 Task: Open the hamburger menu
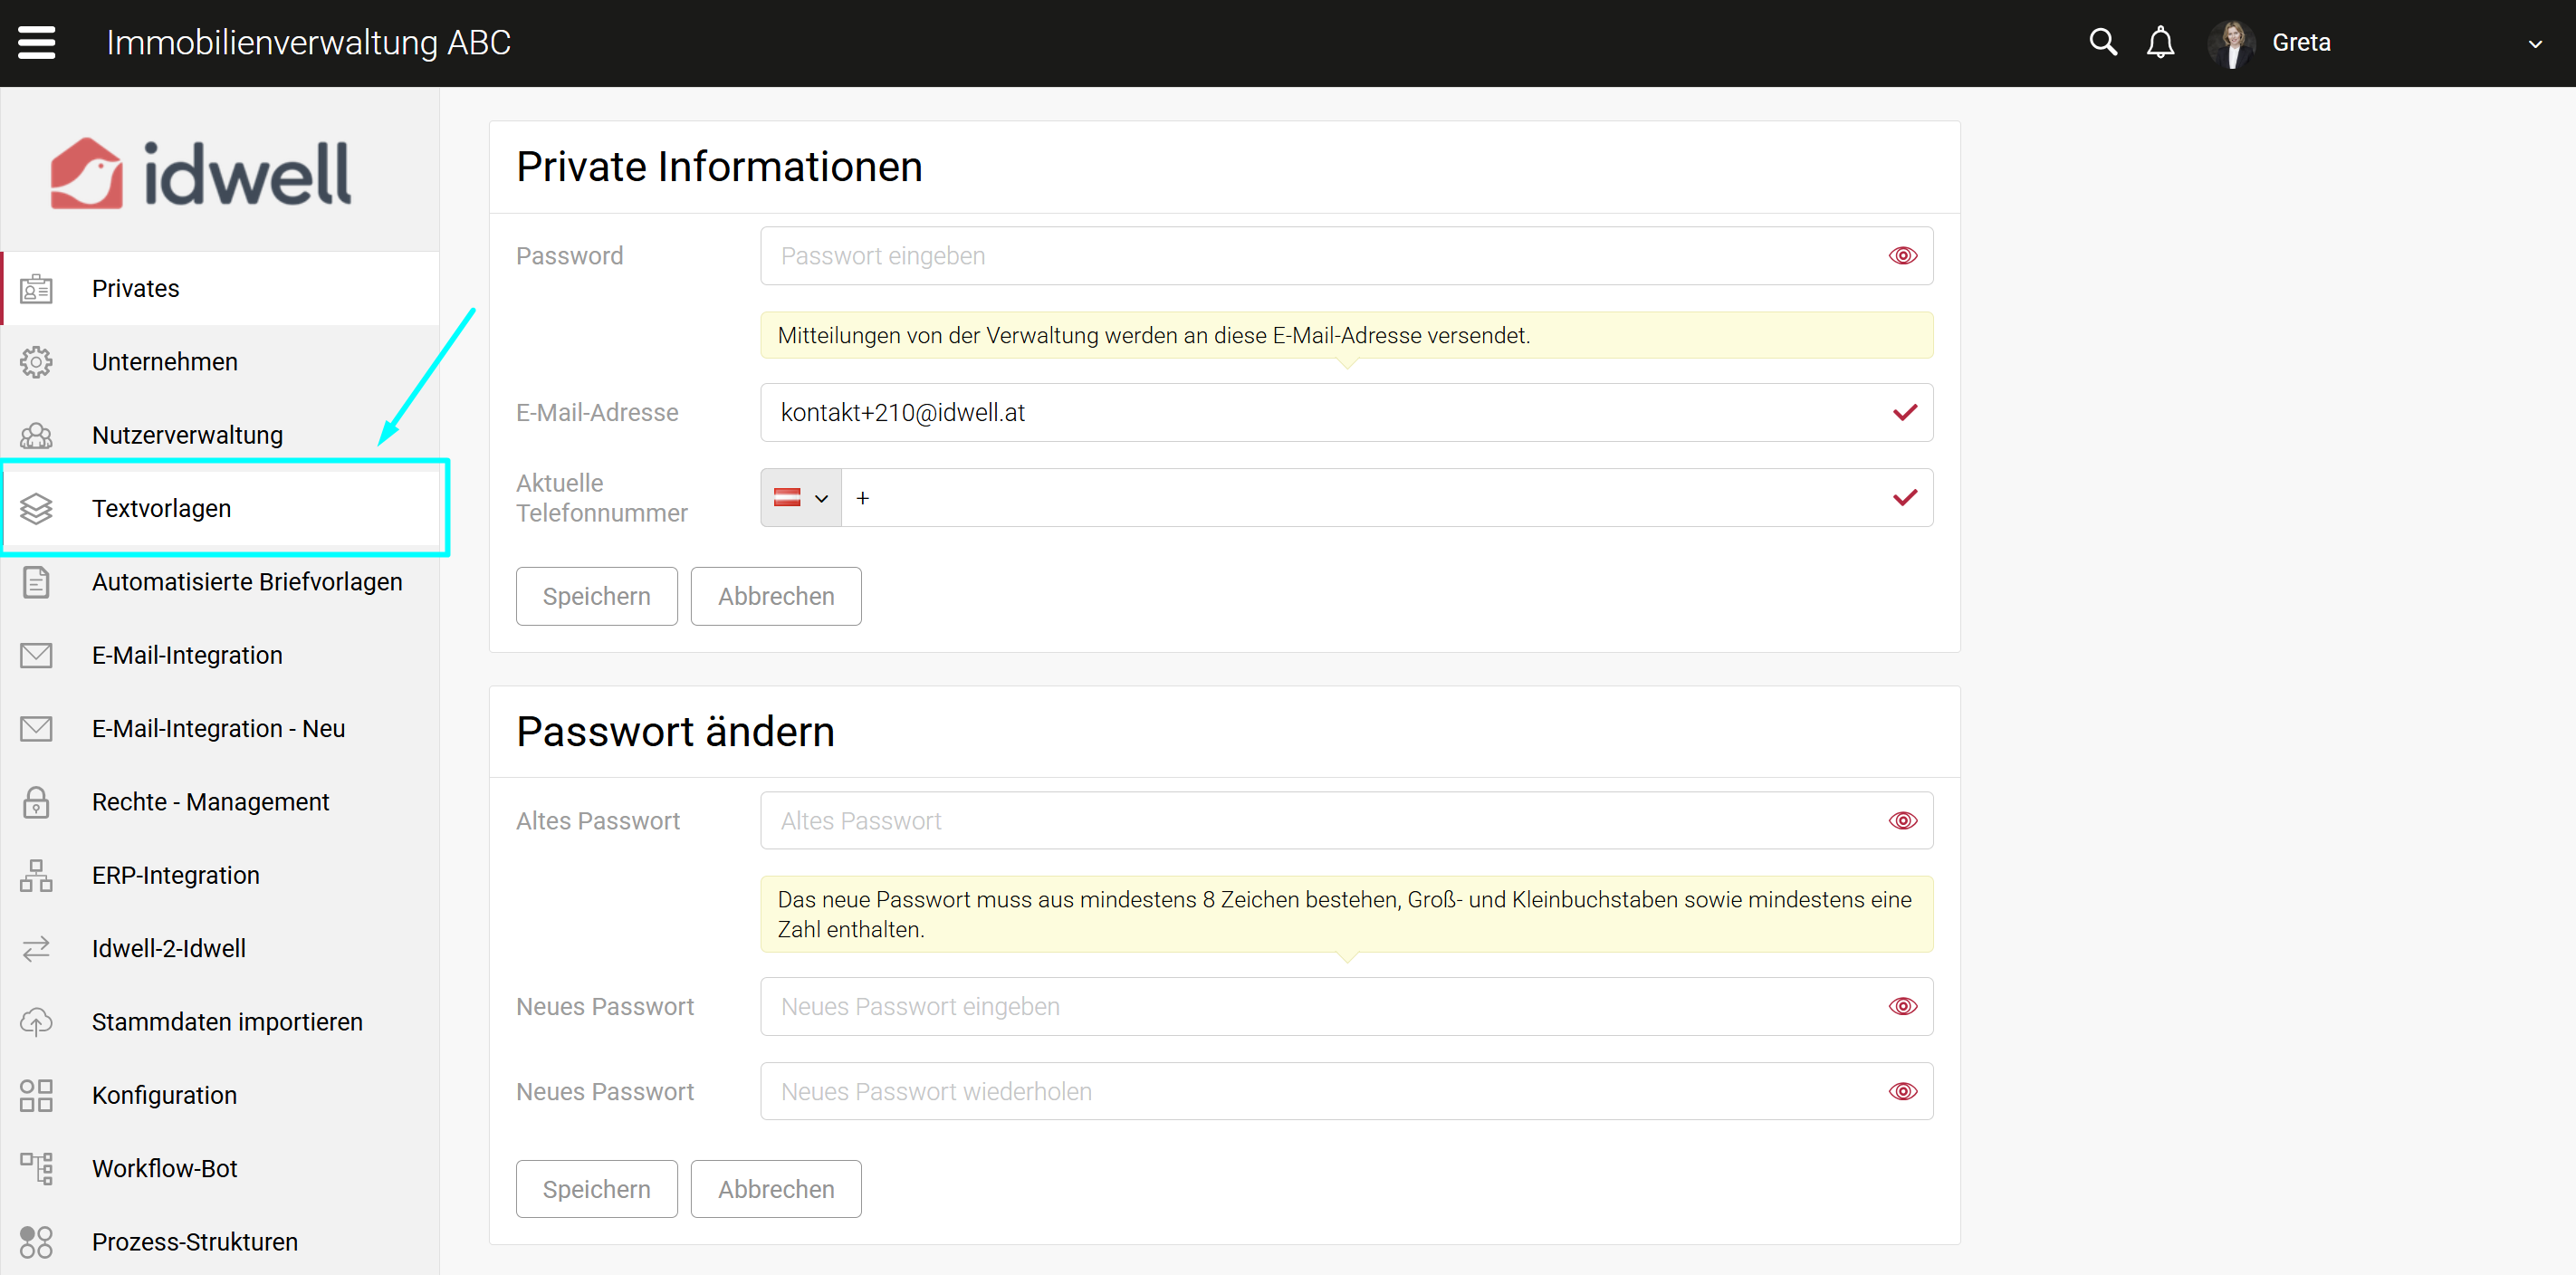(37, 43)
